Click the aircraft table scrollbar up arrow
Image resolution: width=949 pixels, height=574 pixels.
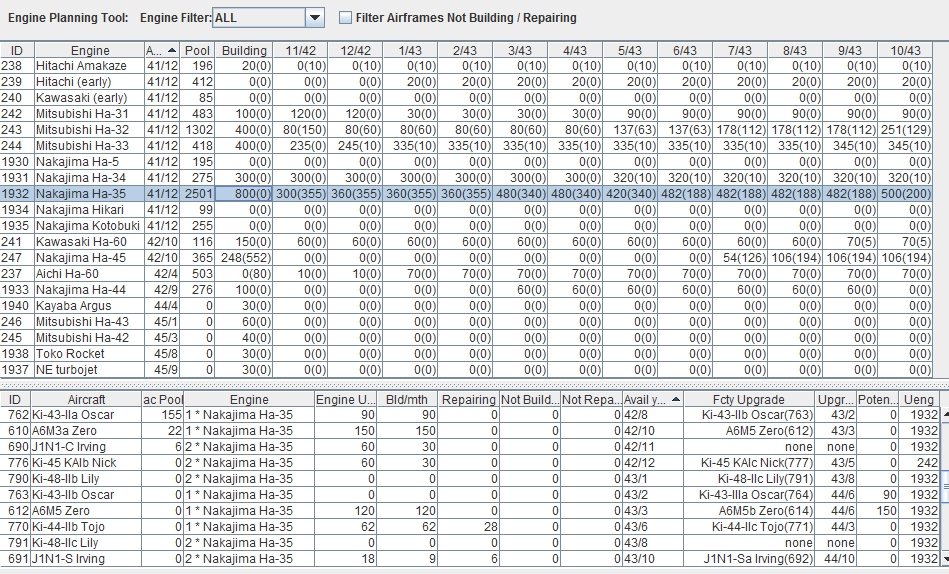(945, 415)
